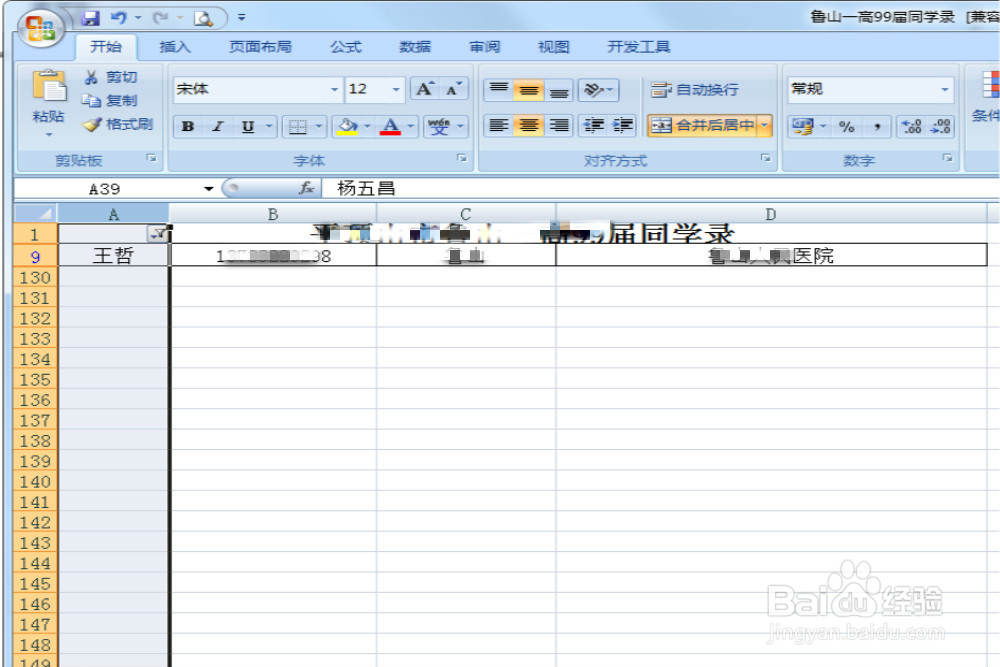Increase the font size
This screenshot has height=667, width=1000.
424,89
